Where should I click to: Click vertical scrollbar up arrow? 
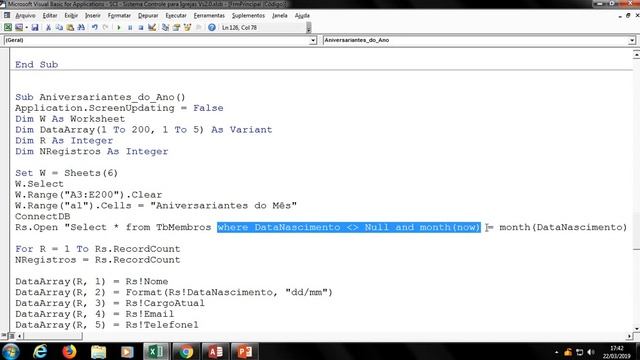tap(636, 54)
